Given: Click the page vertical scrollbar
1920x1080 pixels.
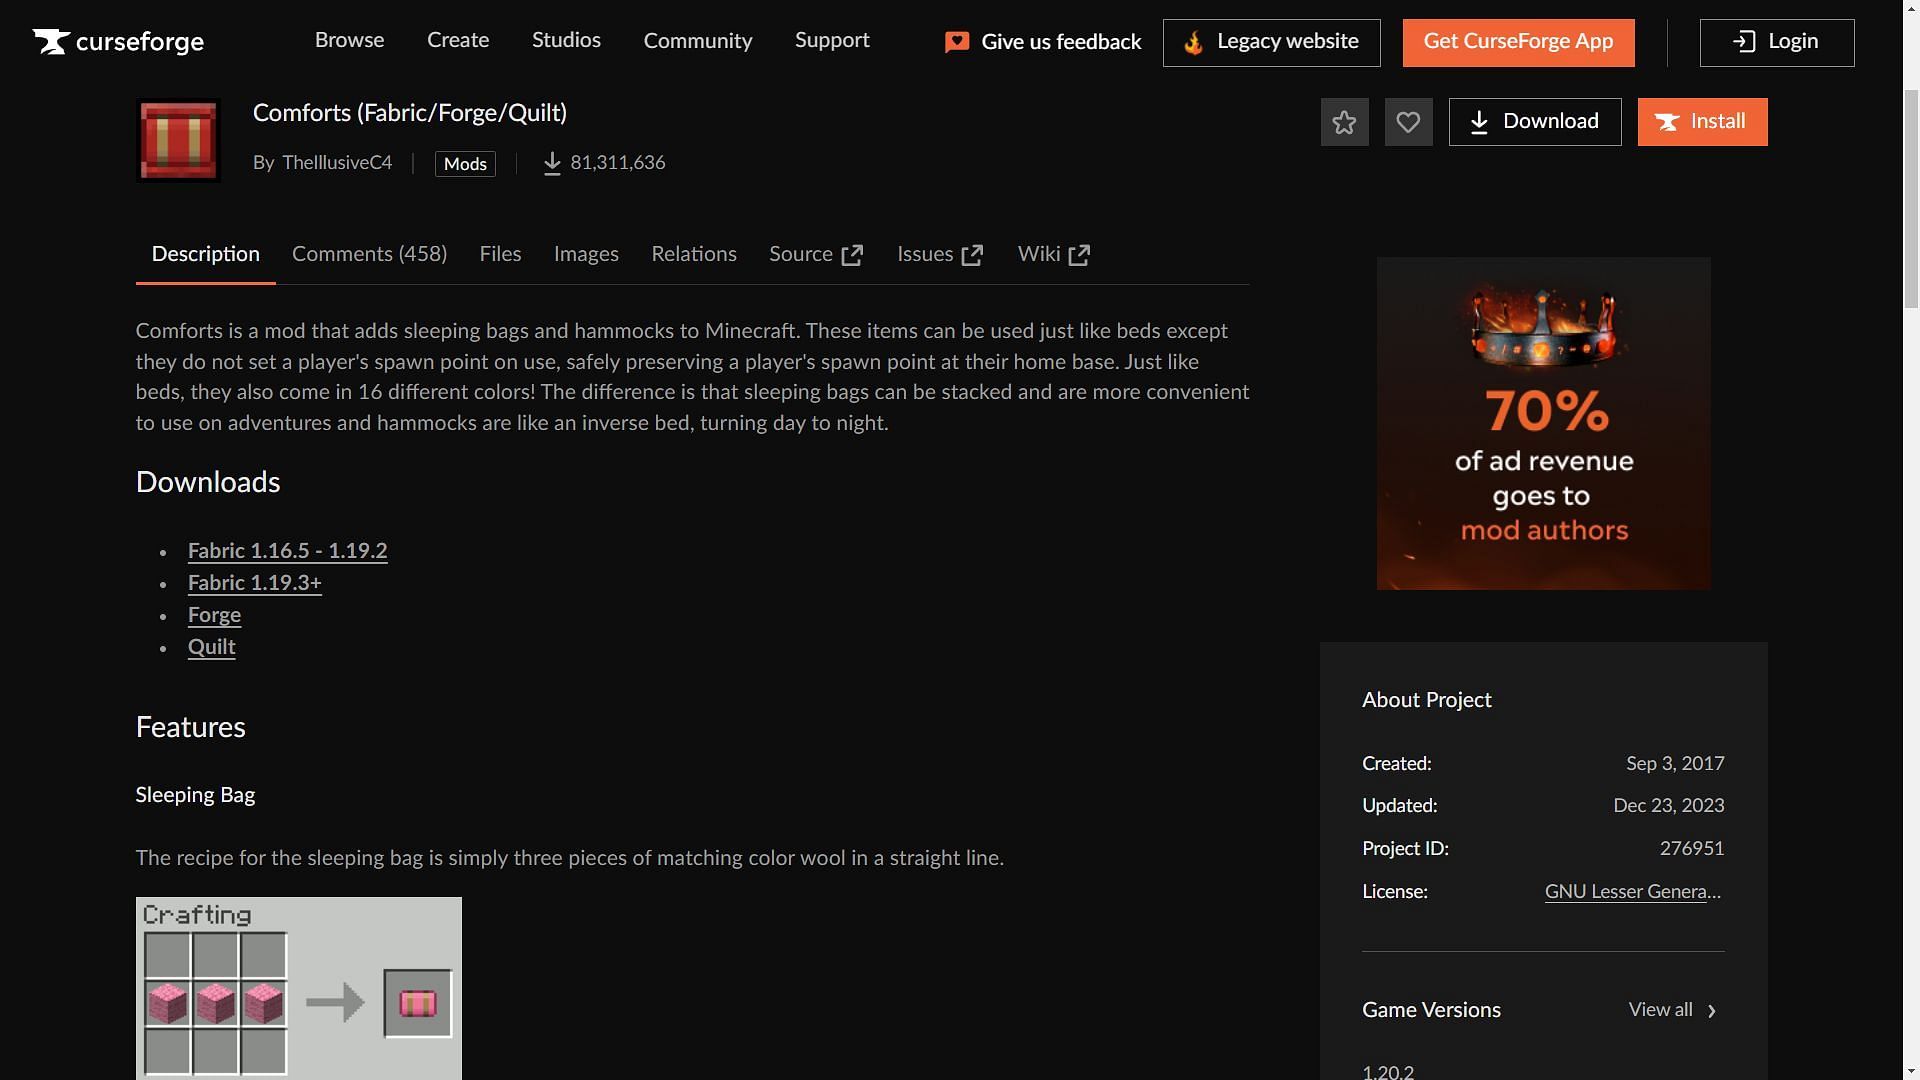Looking at the screenshot, I should (x=1910, y=200).
